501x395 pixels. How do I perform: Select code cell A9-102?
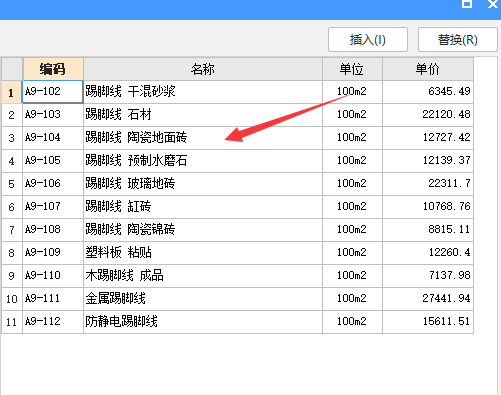click(x=53, y=91)
